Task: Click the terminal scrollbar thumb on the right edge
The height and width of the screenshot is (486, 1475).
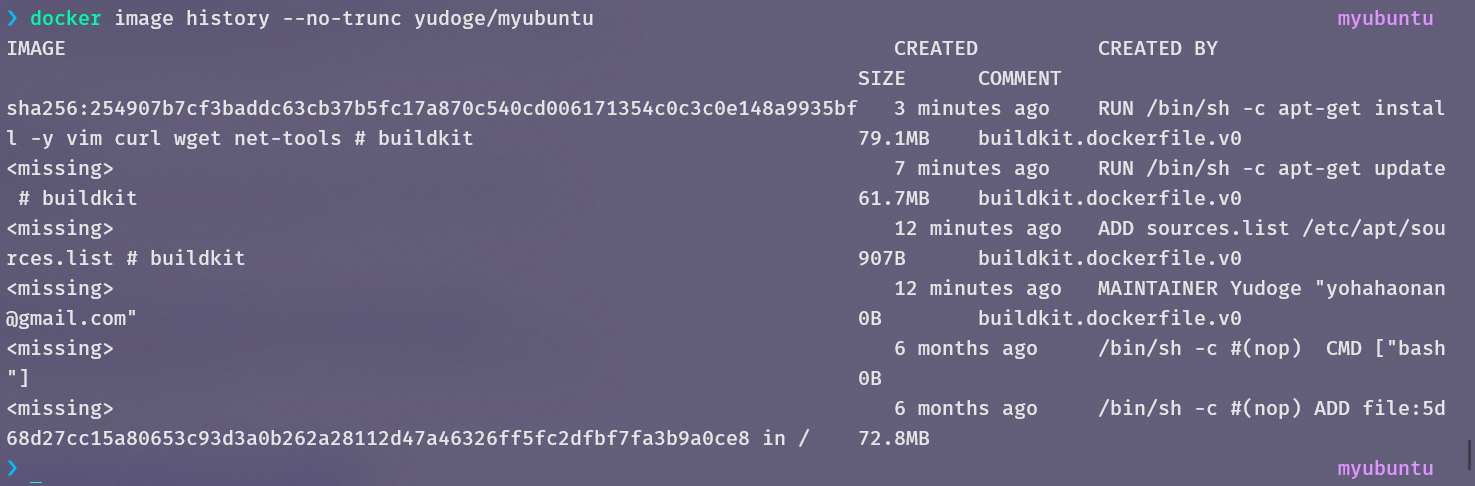Action: tap(1469, 449)
